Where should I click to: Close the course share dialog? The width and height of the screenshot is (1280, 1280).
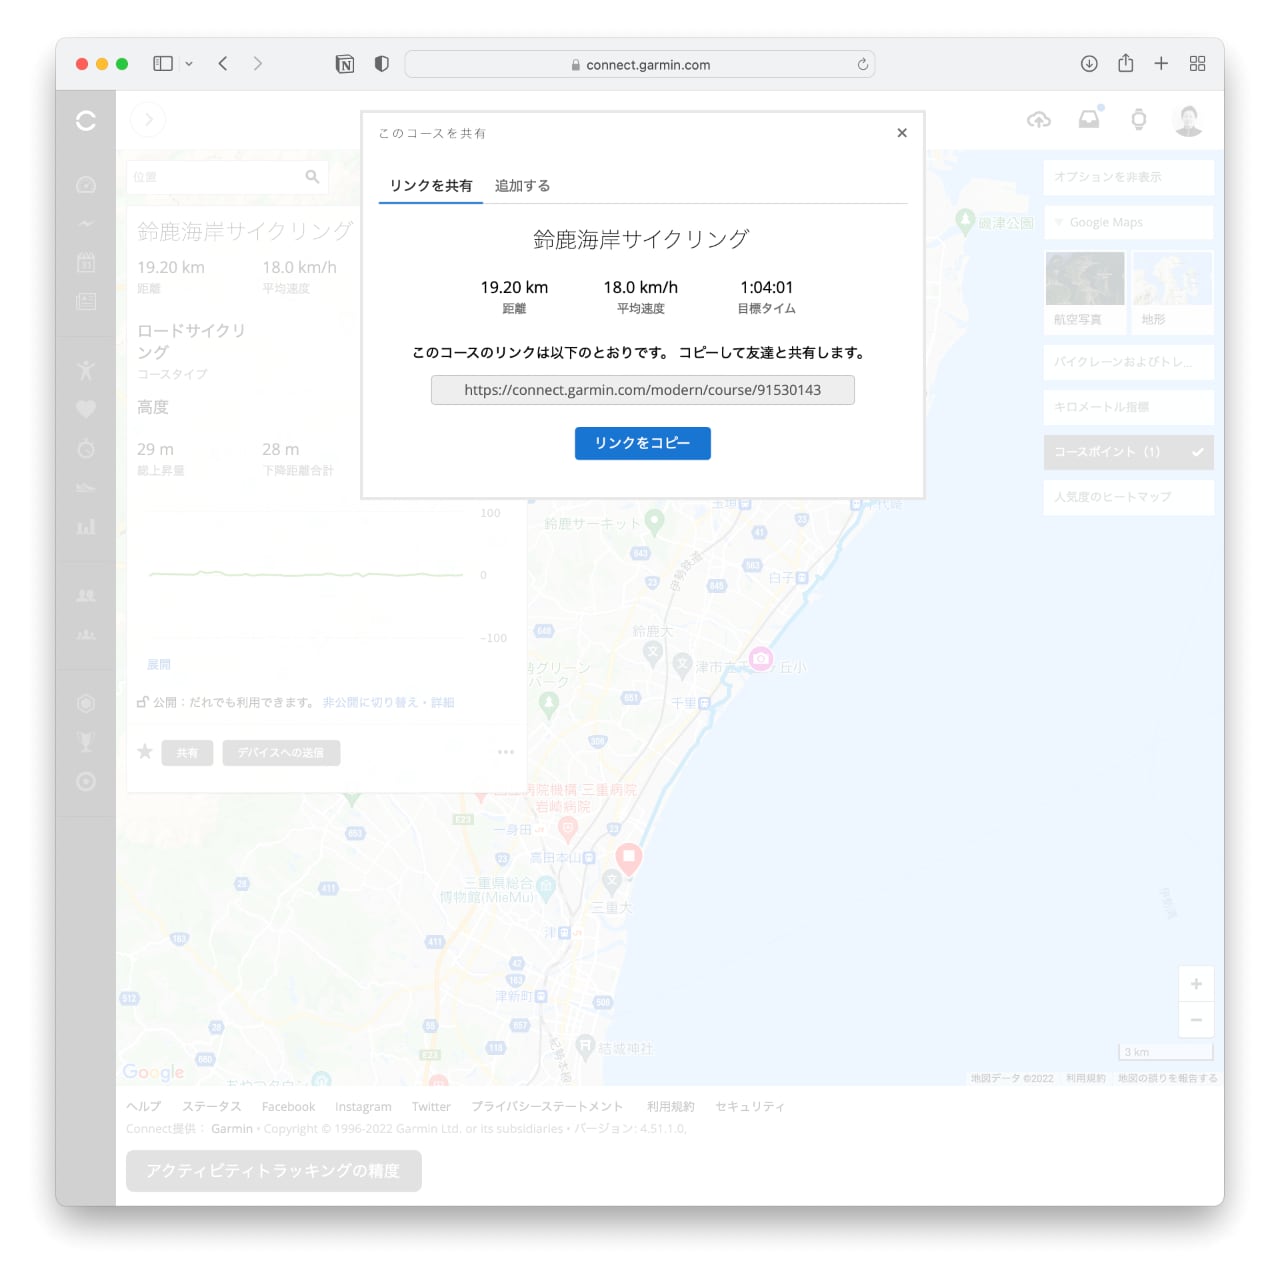[x=902, y=133]
